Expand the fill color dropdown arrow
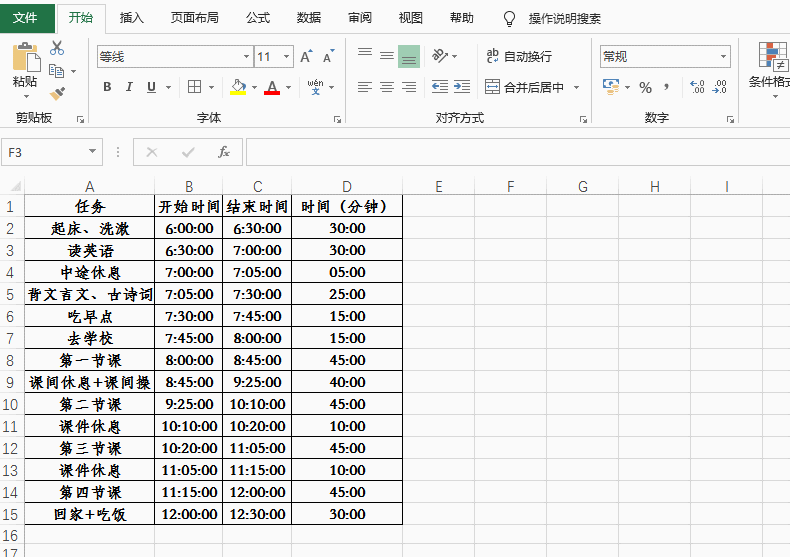 [254, 88]
